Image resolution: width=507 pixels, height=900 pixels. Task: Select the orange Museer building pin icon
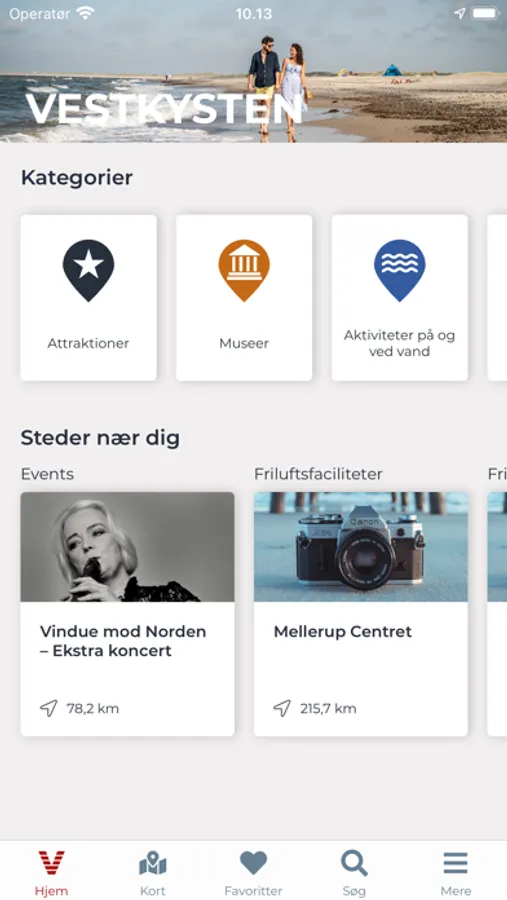tap(244, 270)
